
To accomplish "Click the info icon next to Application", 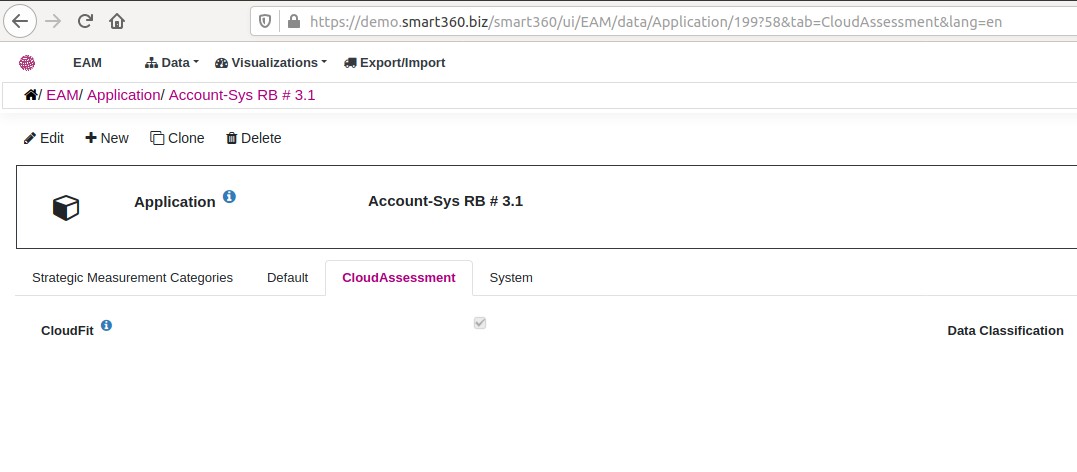I will click(x=229, y=196).
